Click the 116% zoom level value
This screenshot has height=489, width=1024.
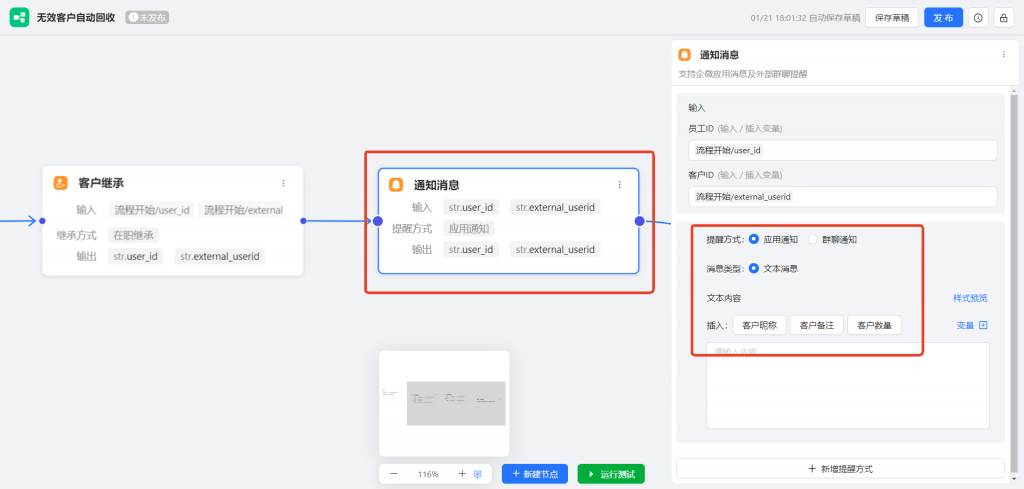428,474
